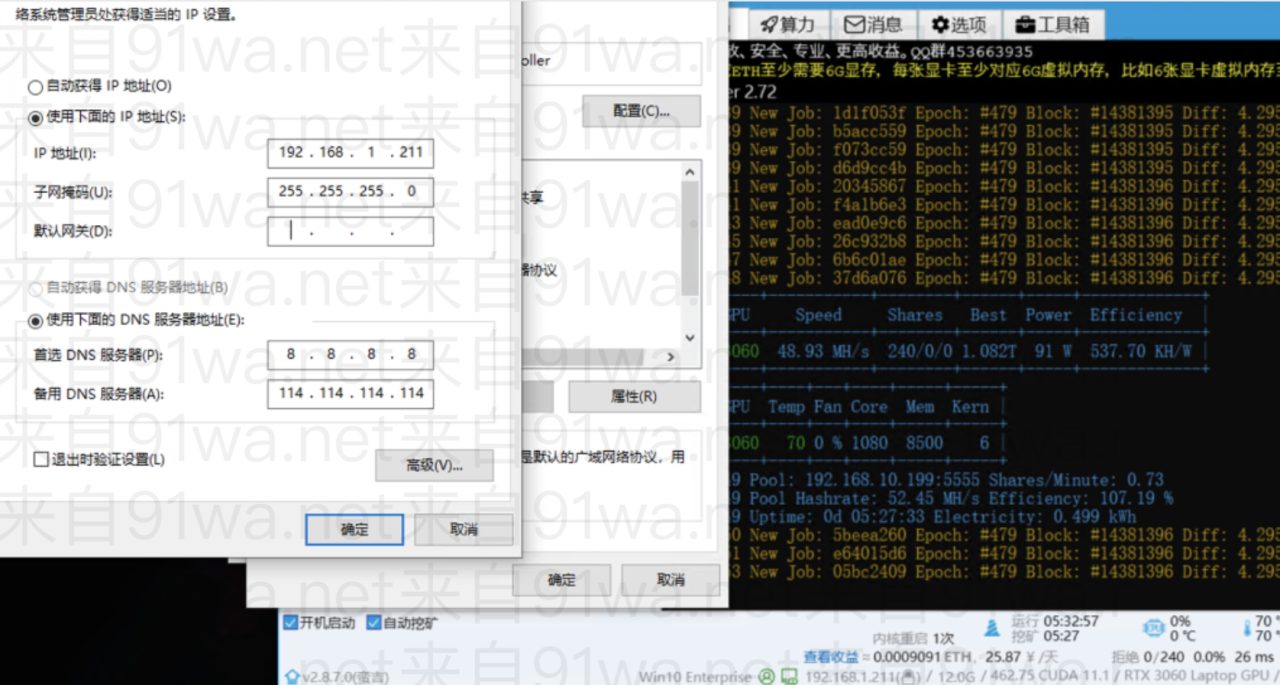
Task: Focus the empty 默认网关 field
Action: [x=350, y=231]
